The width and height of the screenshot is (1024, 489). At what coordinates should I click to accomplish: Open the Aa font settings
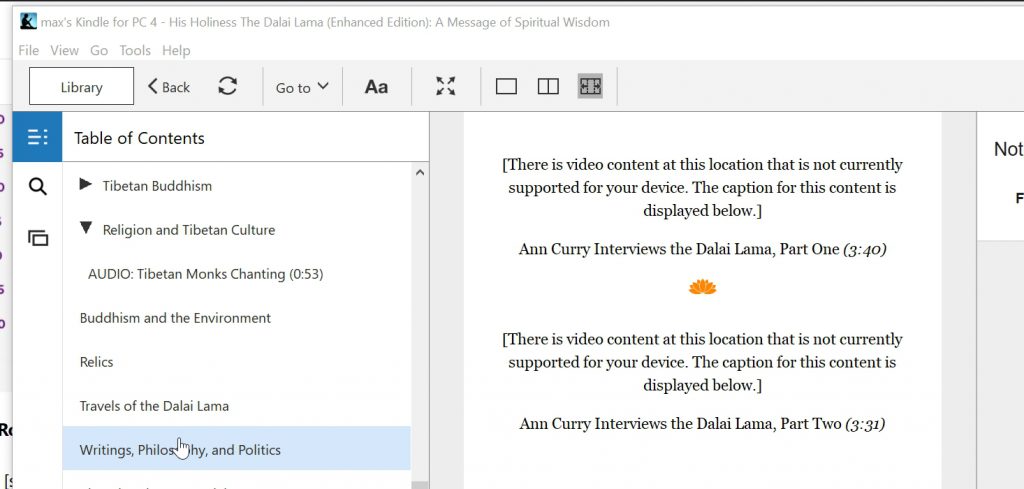coord(376,87)
